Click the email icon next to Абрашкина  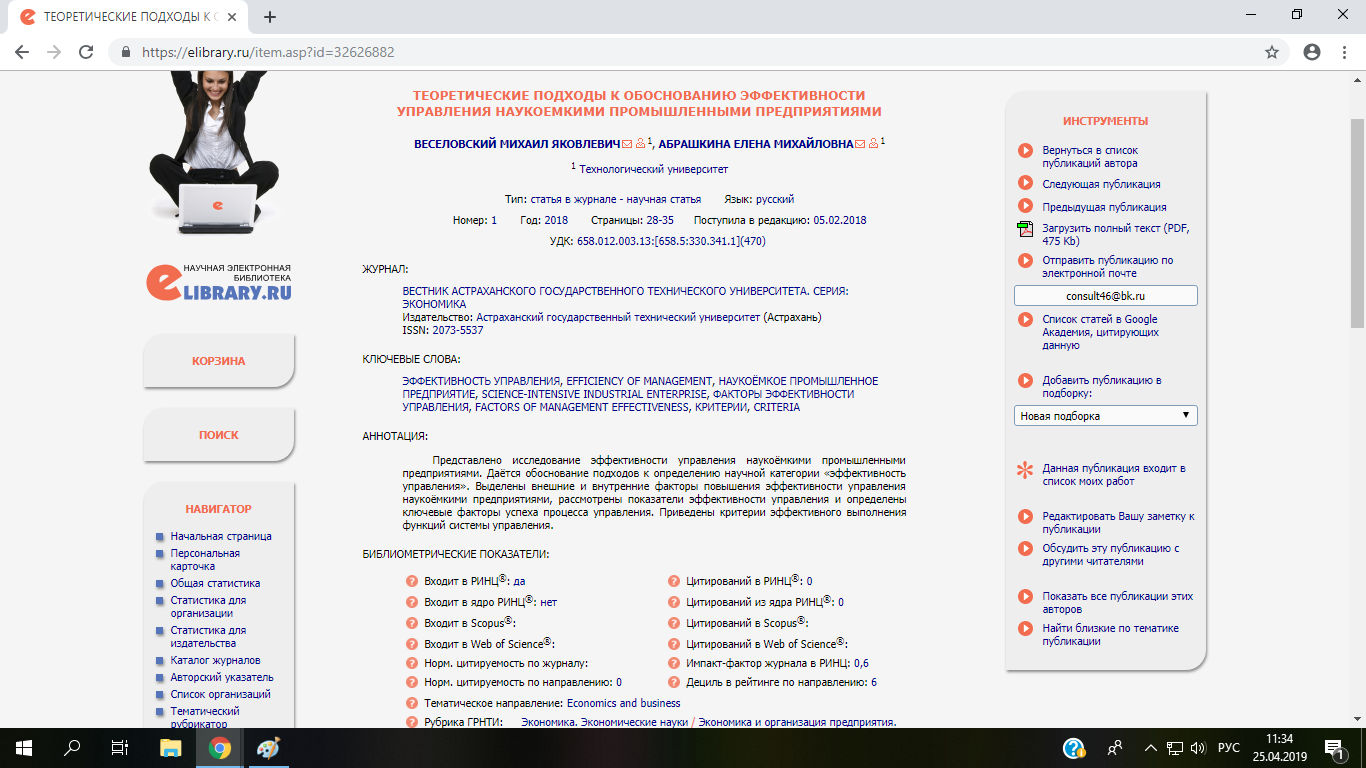pos(860,144)
